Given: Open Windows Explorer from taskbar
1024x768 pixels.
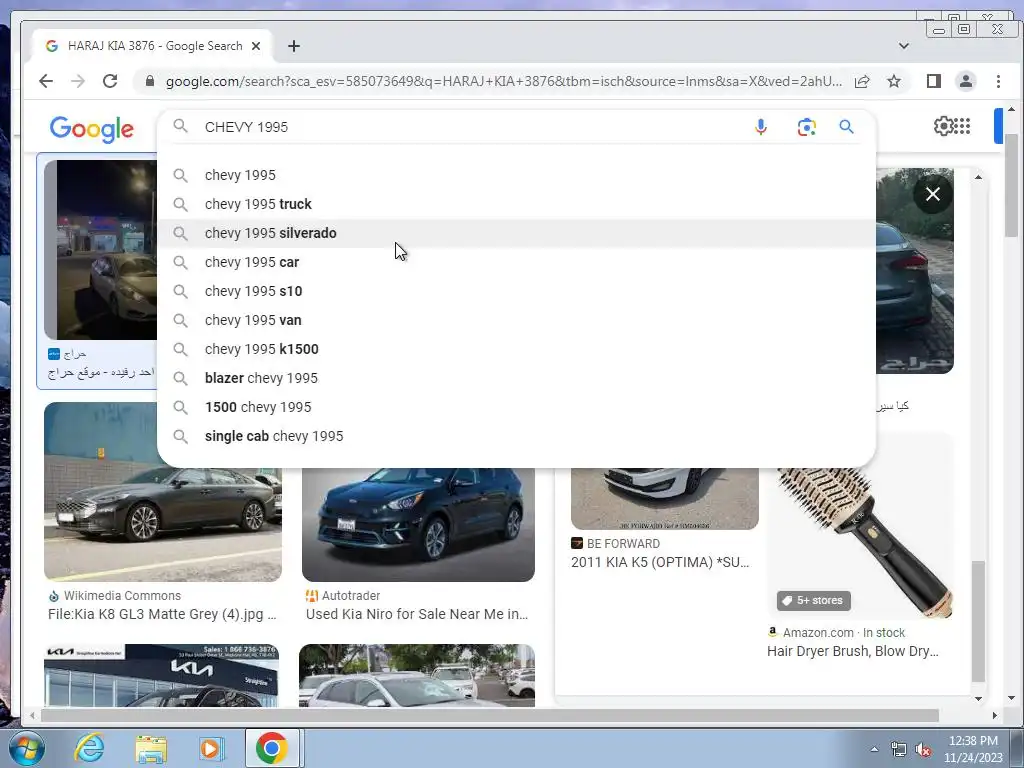Looking at the screenshot, I should coord(151,748).
